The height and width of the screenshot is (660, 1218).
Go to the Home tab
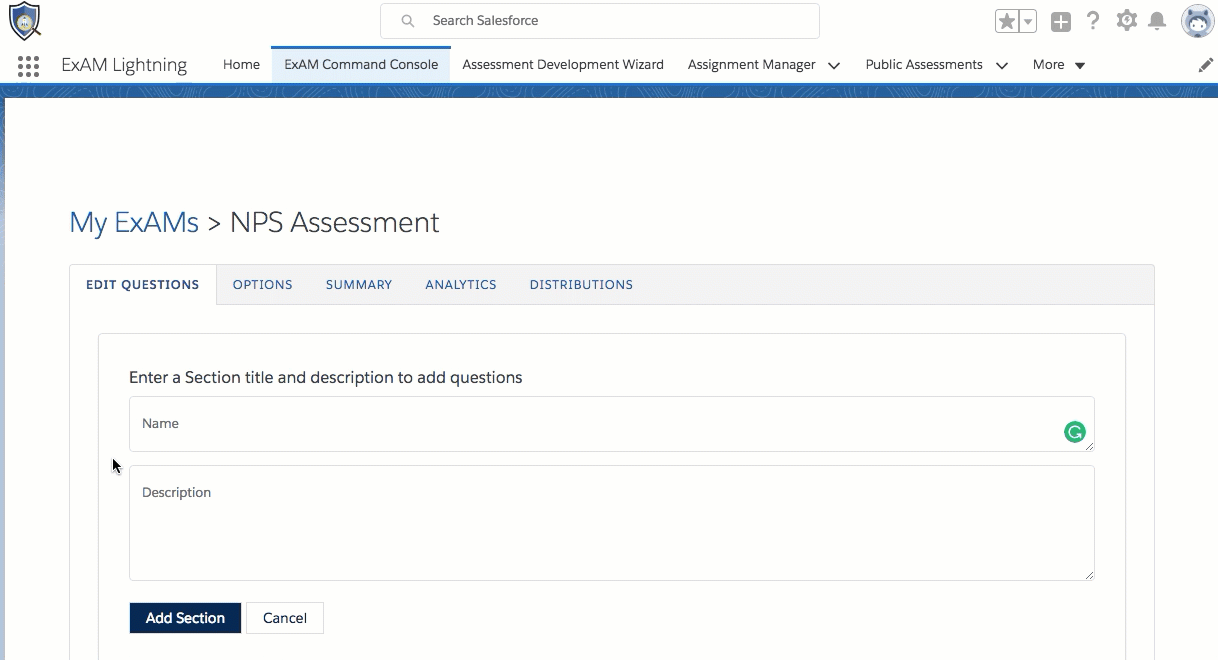pyautogui.click(x=241, y=65)
